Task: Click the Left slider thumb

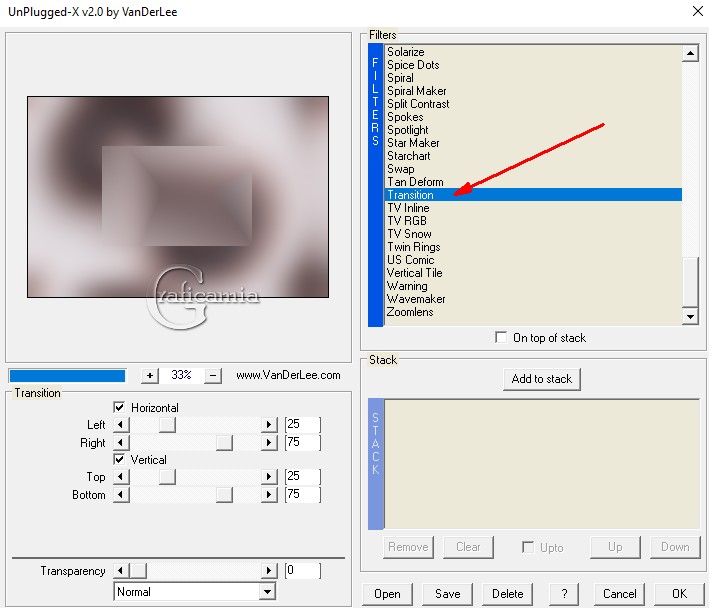Action: pyautogui.click(x=167, y=424)
